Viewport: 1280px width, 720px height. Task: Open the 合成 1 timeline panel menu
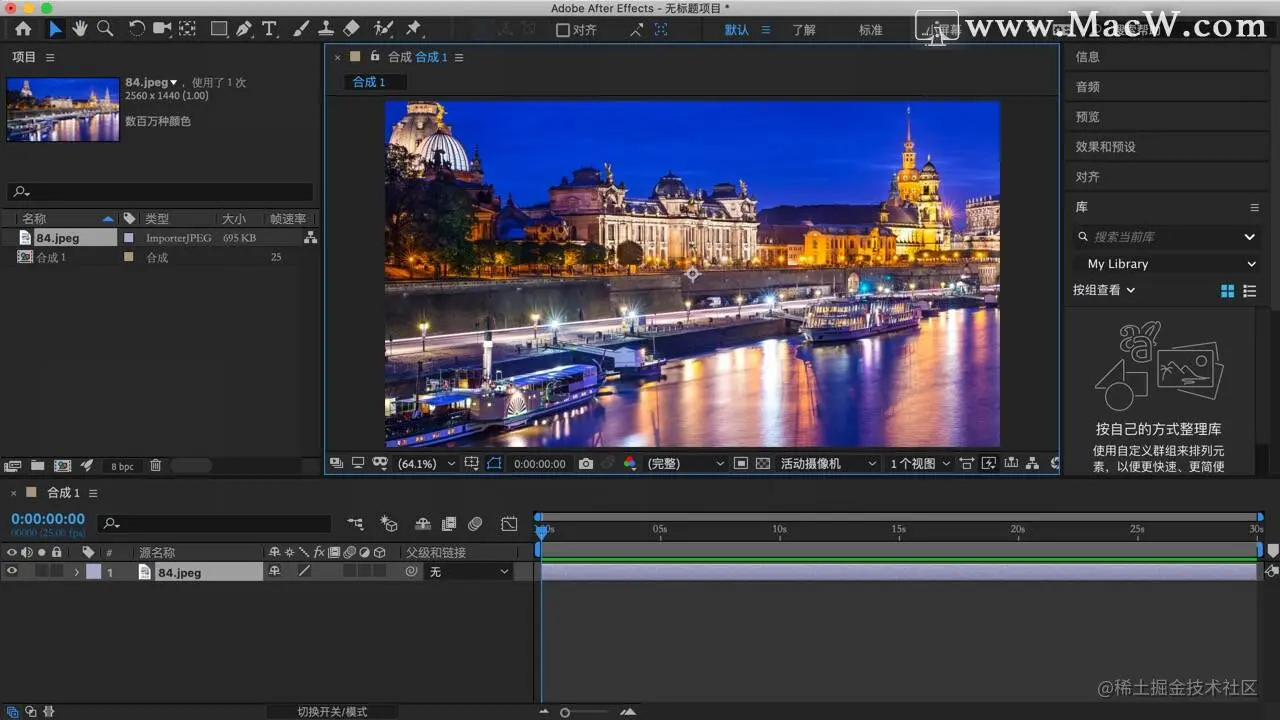point(92,493)
